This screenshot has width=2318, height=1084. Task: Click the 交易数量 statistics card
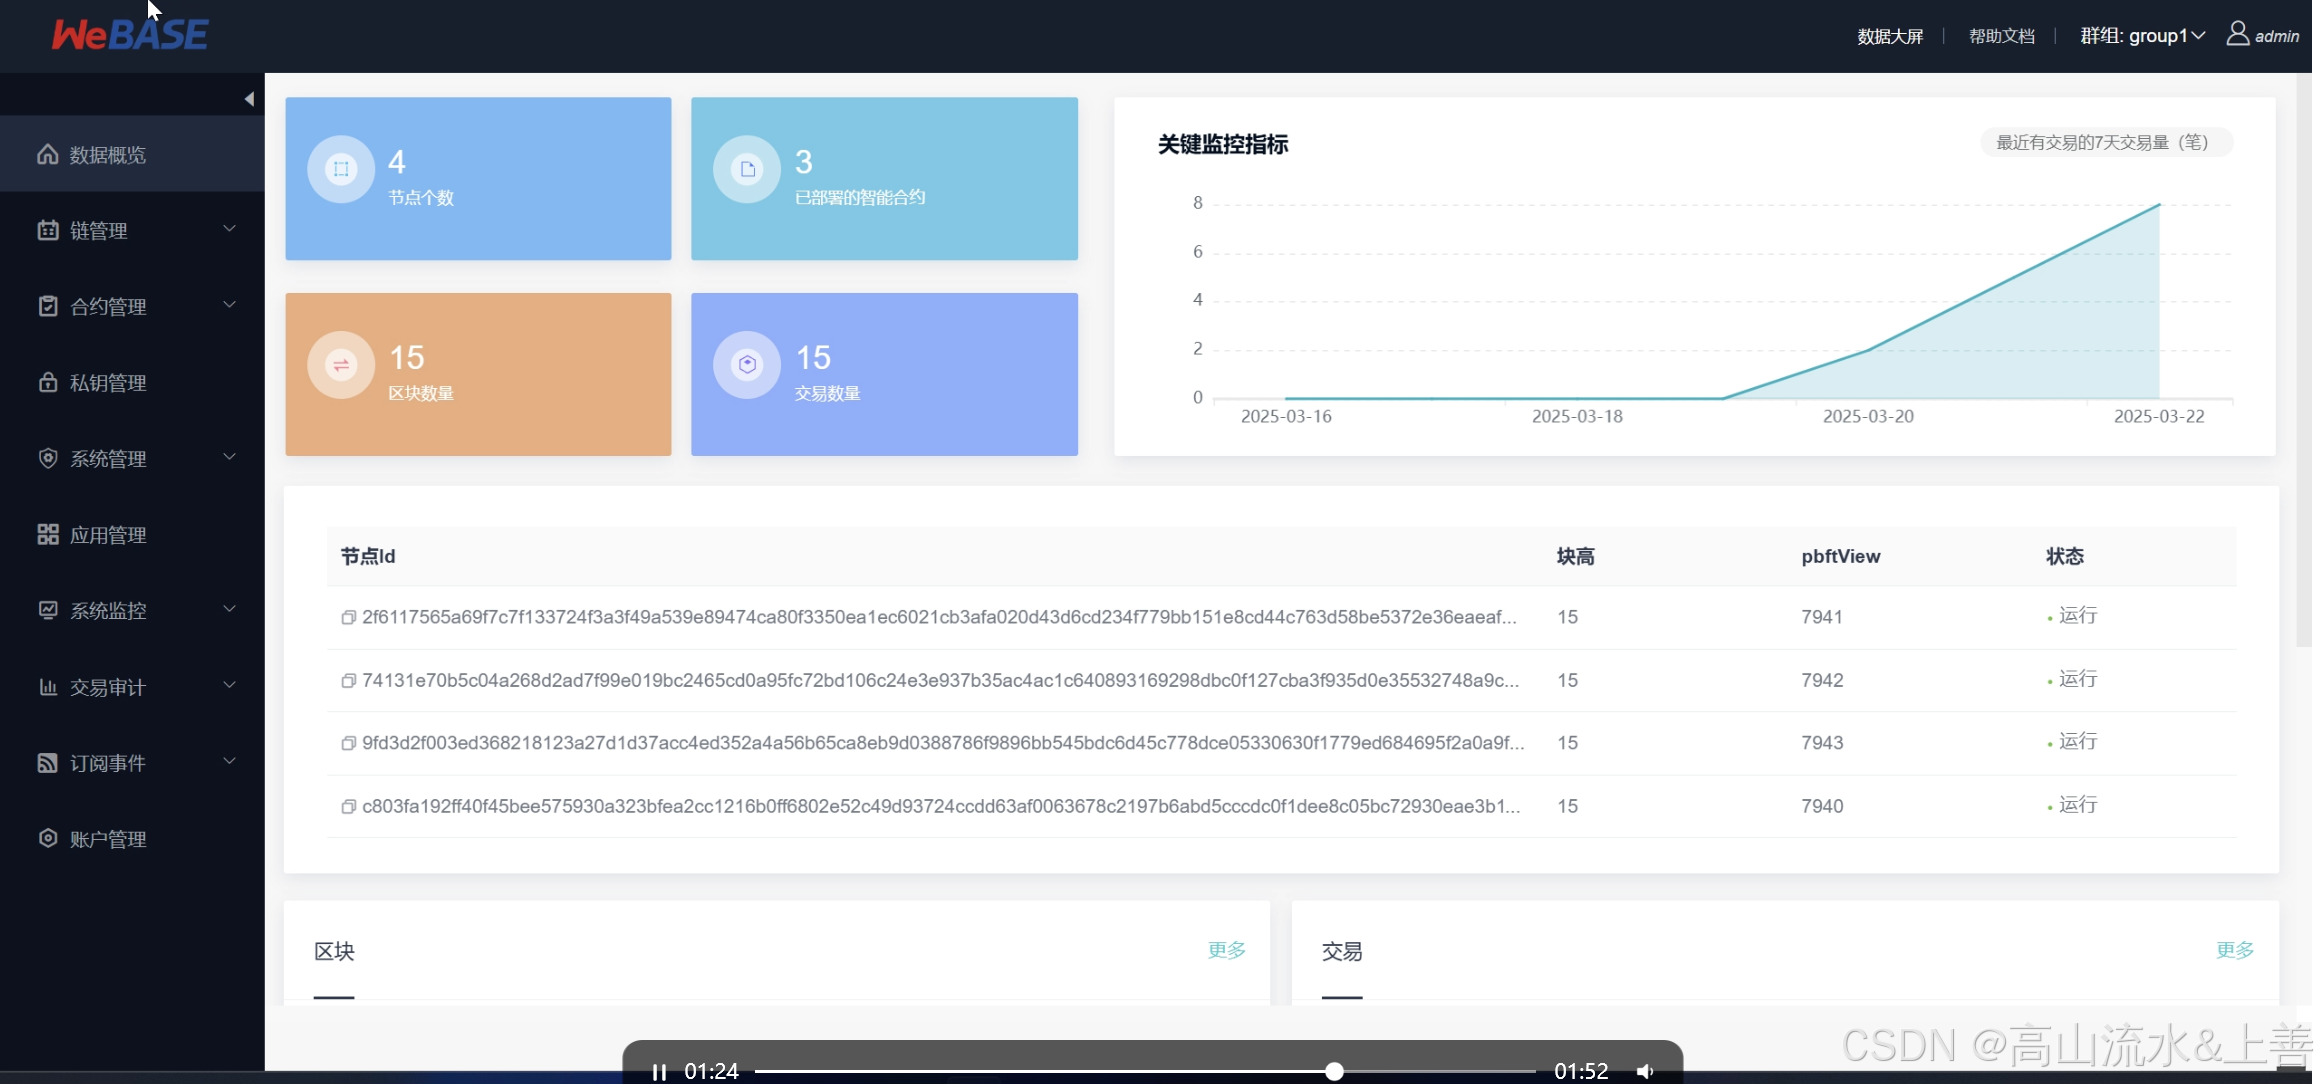click(x=884, y=374)
